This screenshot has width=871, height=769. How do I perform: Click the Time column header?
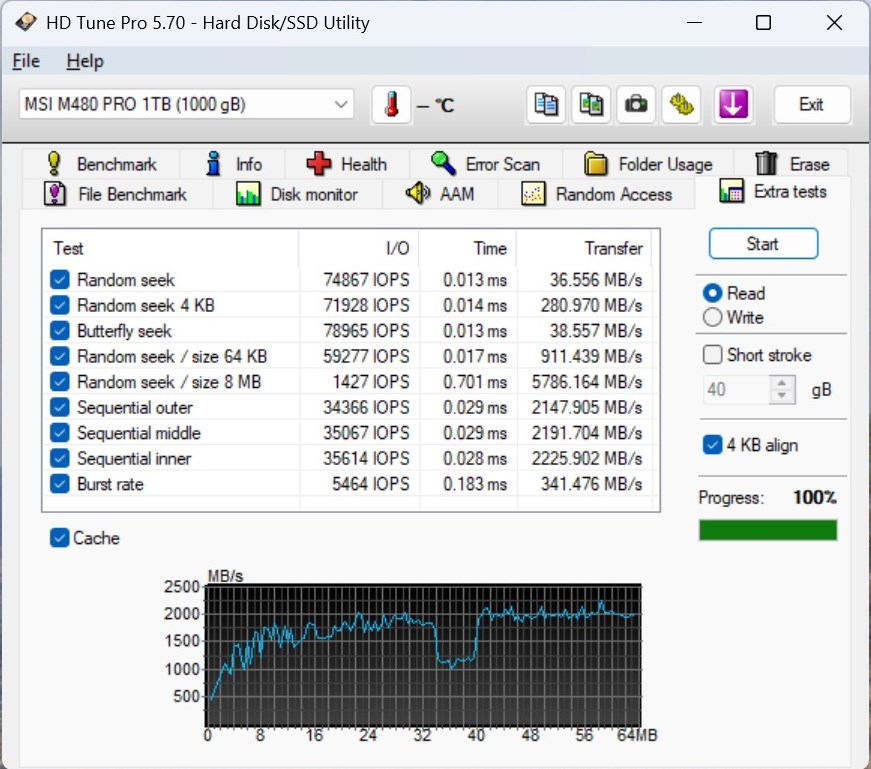tap(468, 248)
